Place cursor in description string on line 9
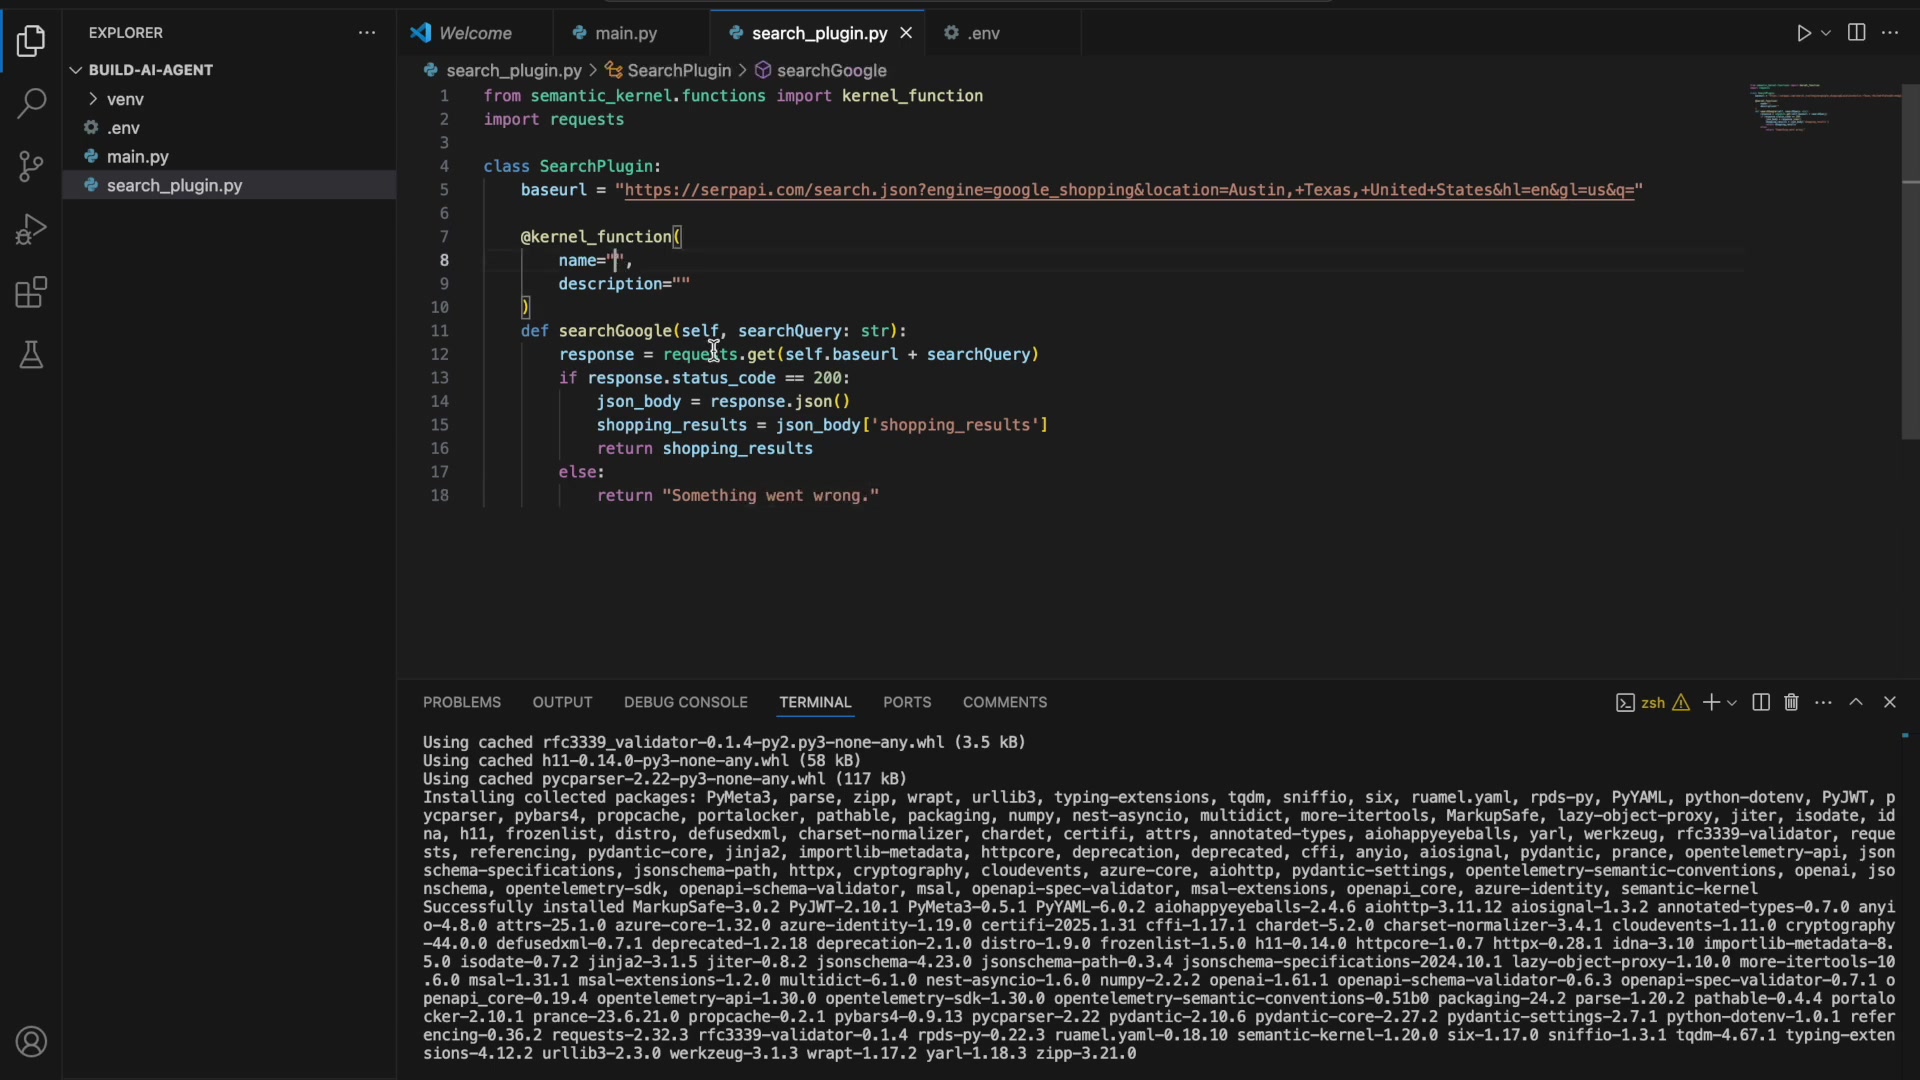The image size is (1920, 1080). pyautogui.click(x=681, y=284)
